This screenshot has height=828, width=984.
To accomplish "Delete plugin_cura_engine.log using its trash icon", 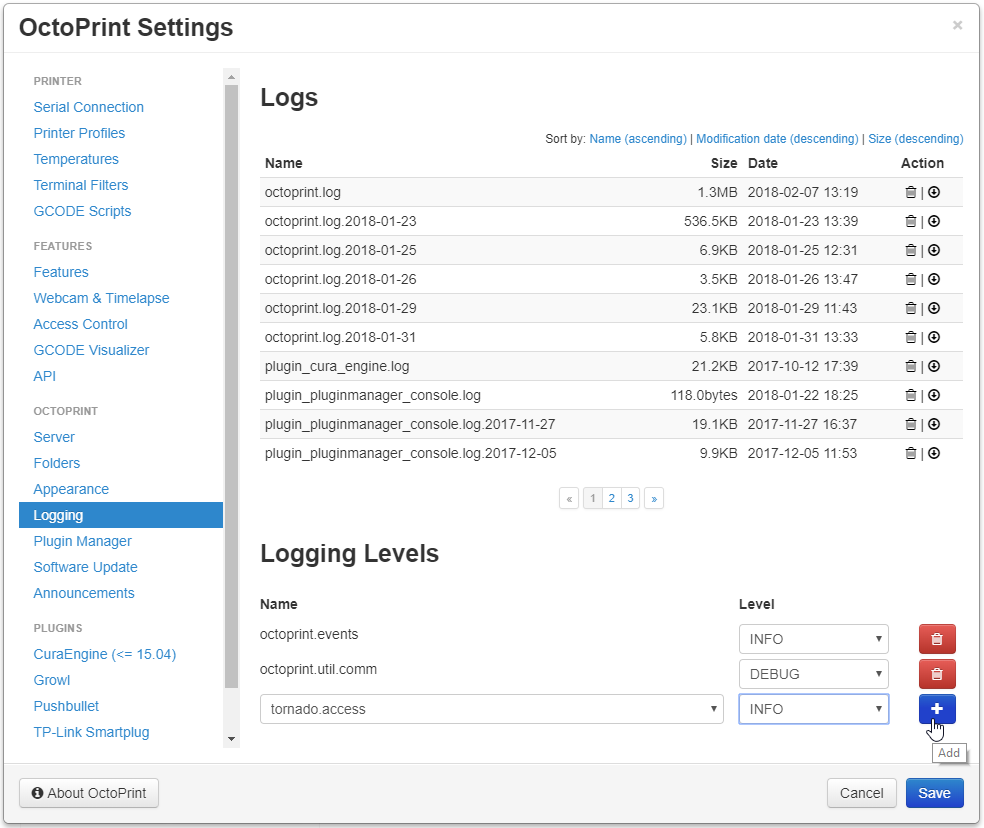I will pos(911,366).
